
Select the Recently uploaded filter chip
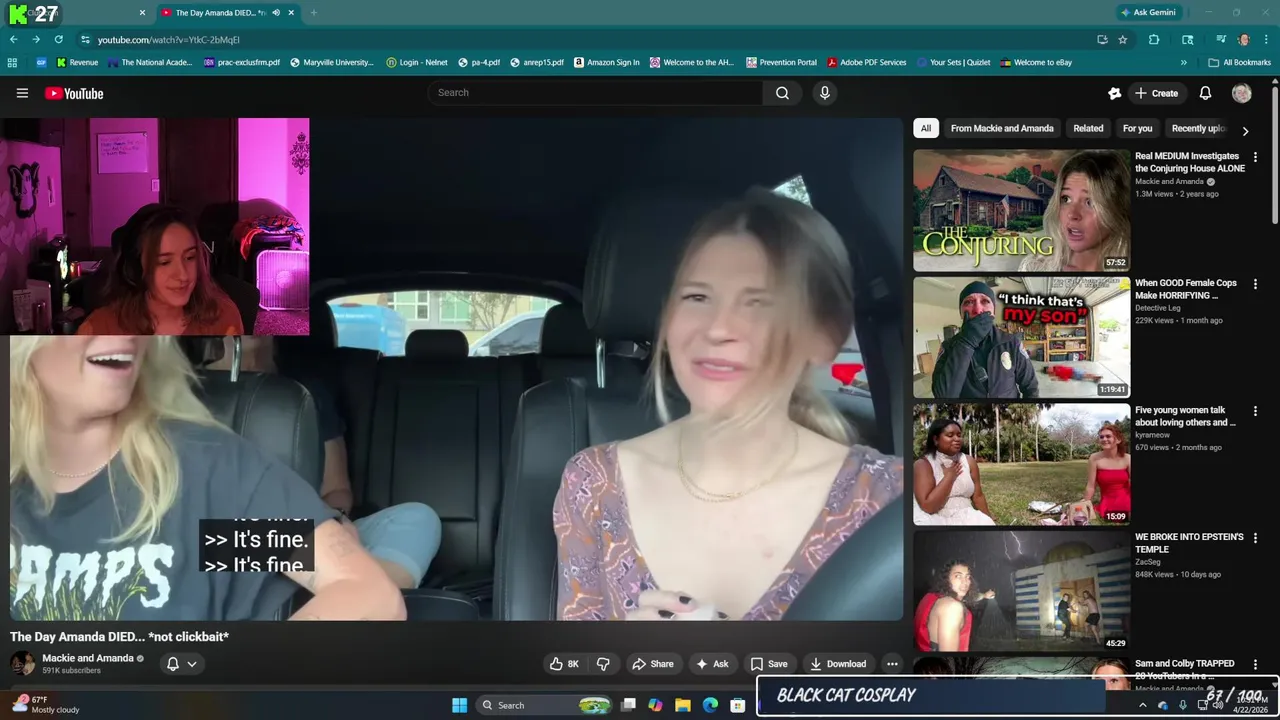(1197, 128)
